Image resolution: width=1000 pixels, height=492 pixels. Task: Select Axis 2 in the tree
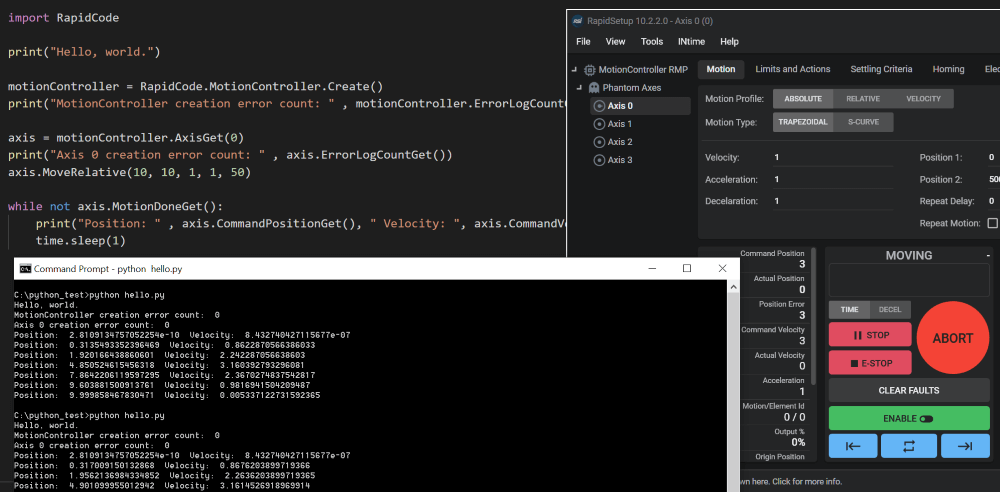coord(620,142)
